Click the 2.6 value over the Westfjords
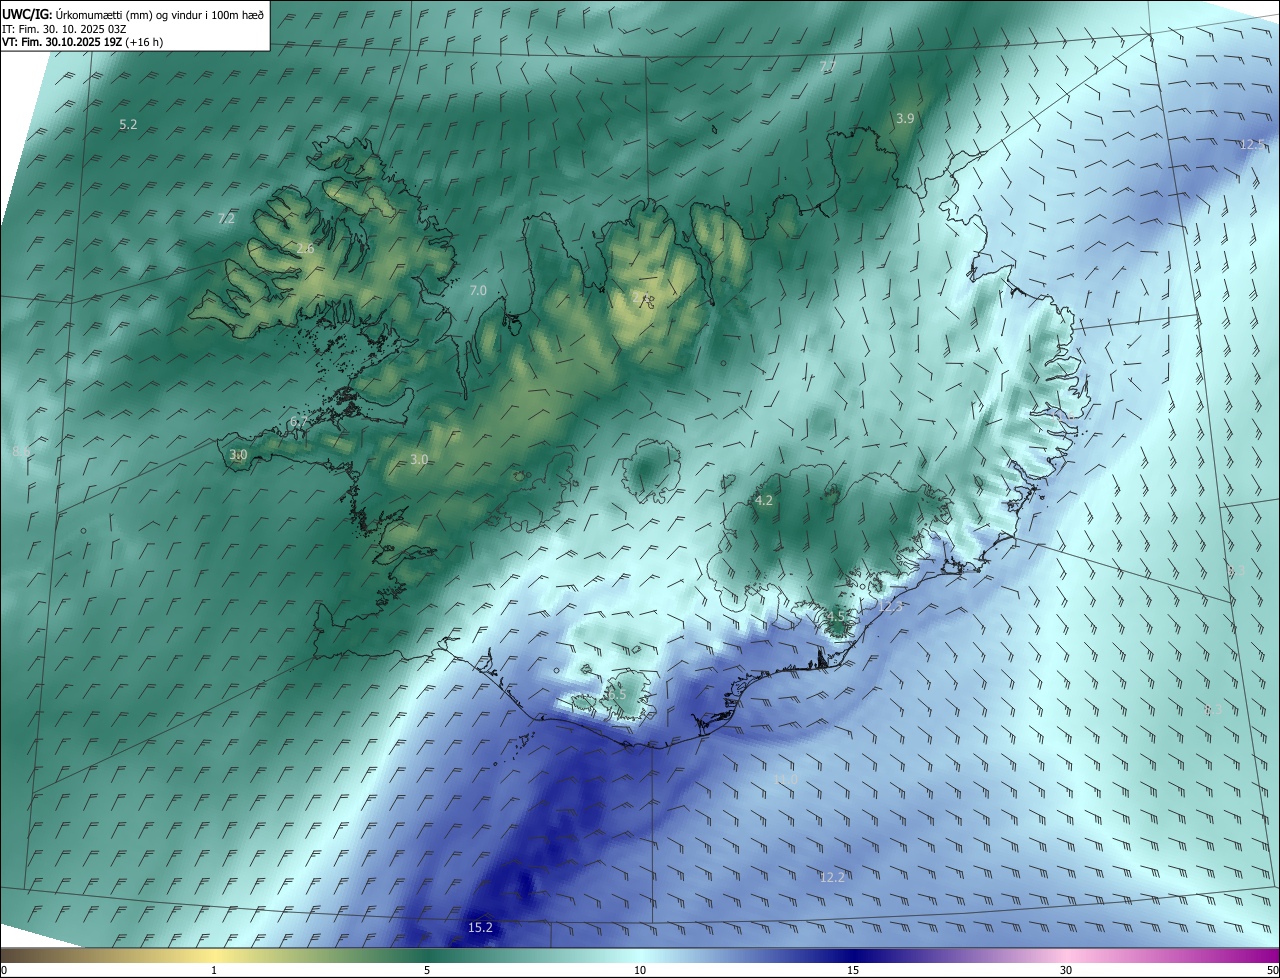Image resolution: width=1280 pixels, height=978 pixels. pyautogui.click(x=305, y=248)
